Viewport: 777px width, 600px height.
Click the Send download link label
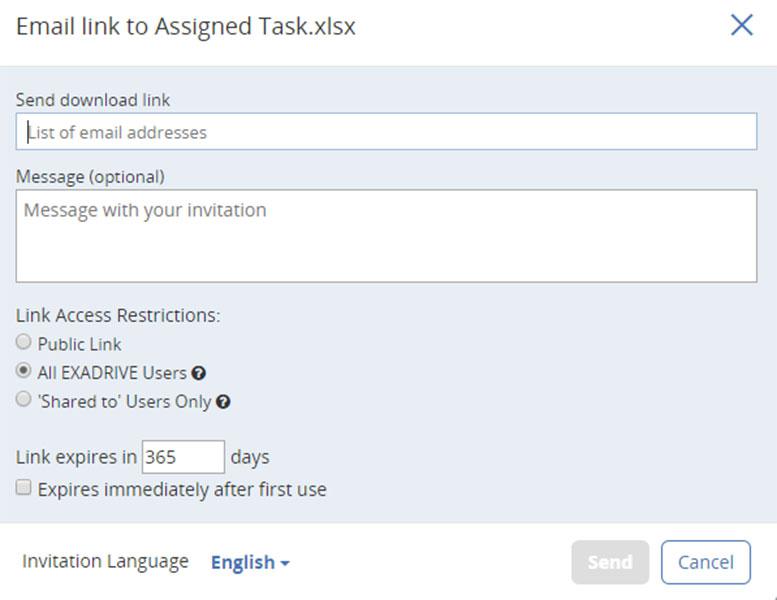93,100
